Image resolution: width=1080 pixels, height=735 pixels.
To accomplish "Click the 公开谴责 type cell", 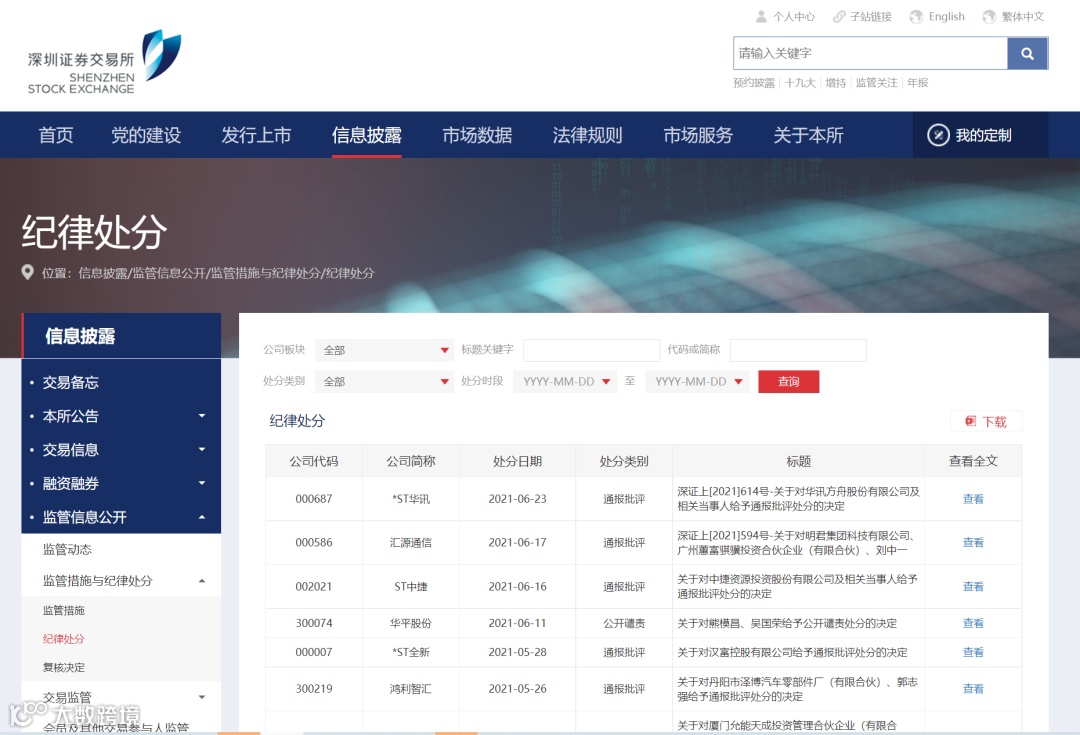I will tap(624, 623).
